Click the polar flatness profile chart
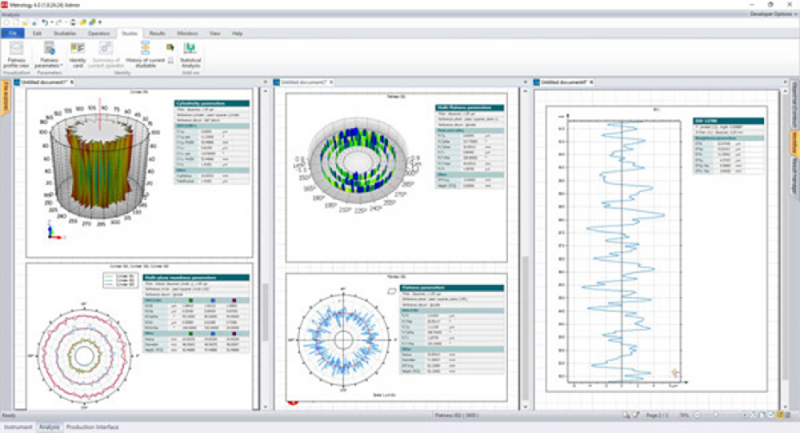 (342, 338)
